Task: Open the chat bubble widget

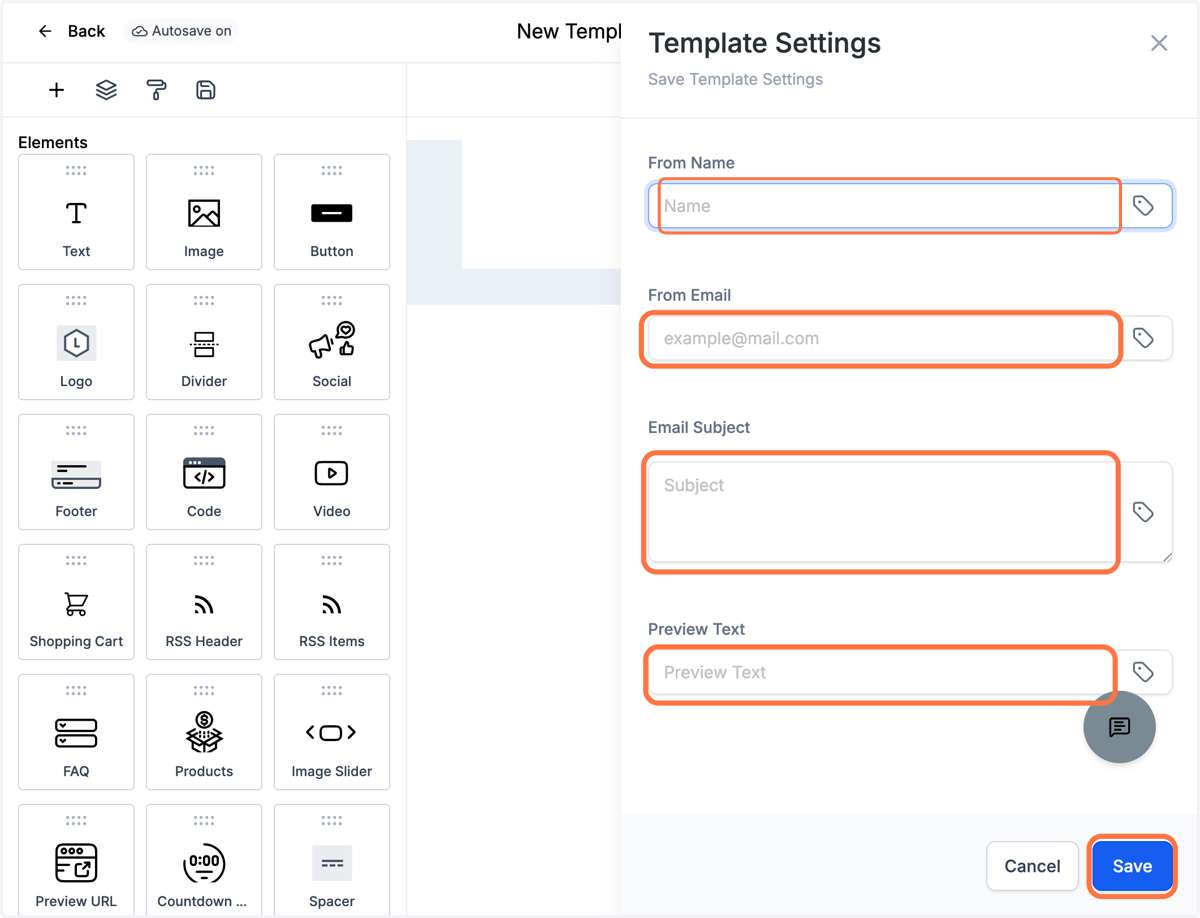Action: pyautogui.click(x=1119, y=727)
